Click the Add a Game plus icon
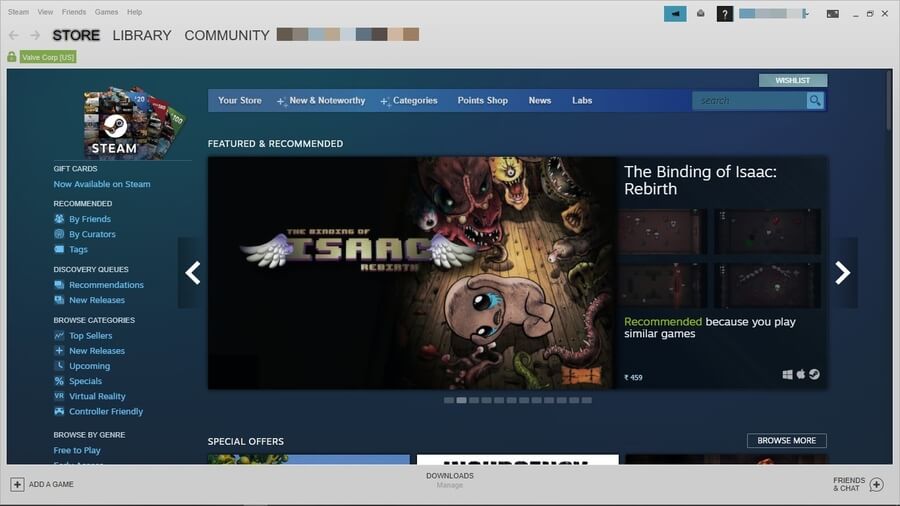The image size is (900, 506). pos(17,484)
